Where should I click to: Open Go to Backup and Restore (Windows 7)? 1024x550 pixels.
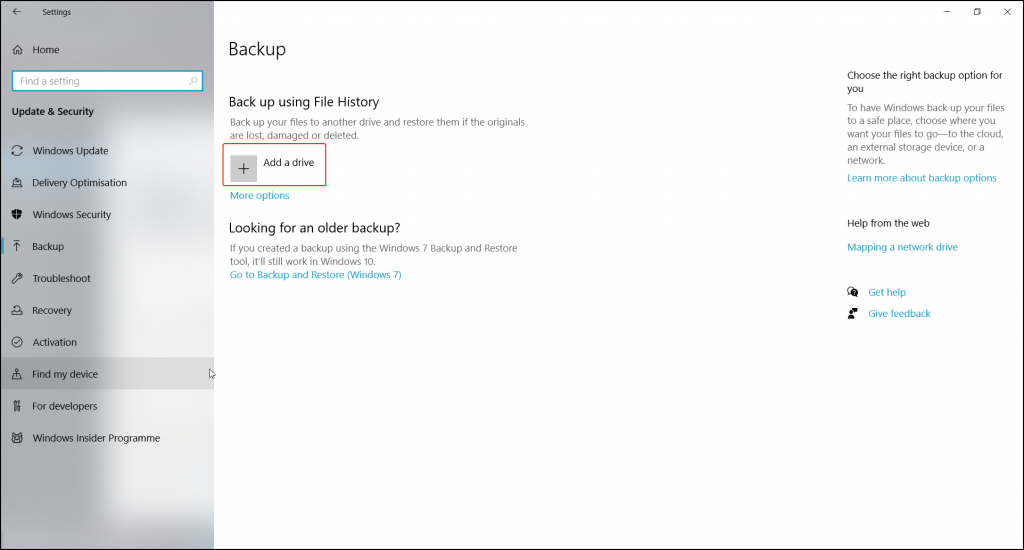pyautogui.click(x=315, y=275)
